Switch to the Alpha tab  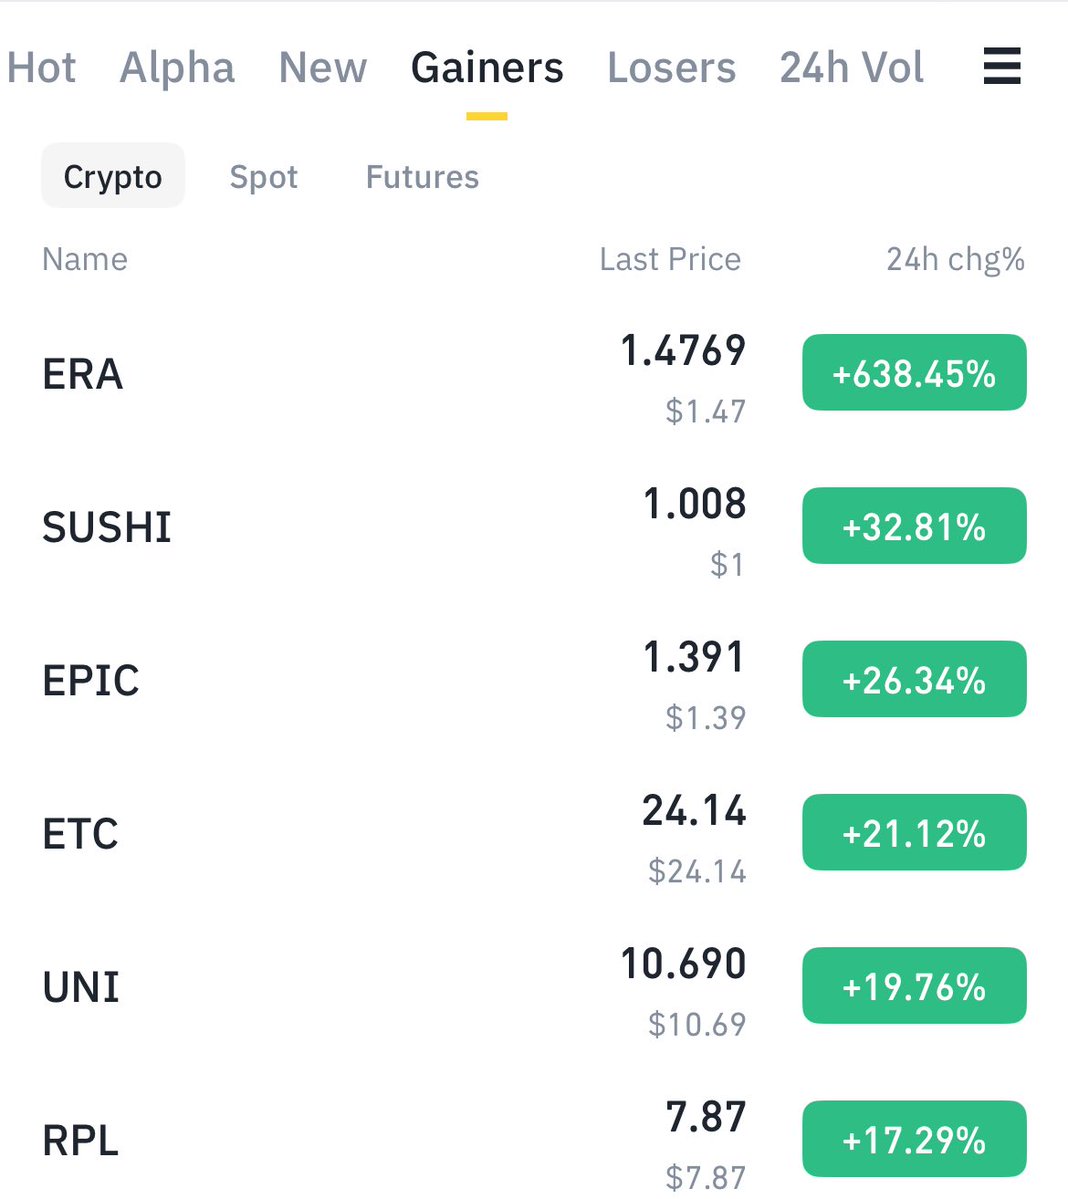pyautogui.click(x=177, y=67)
